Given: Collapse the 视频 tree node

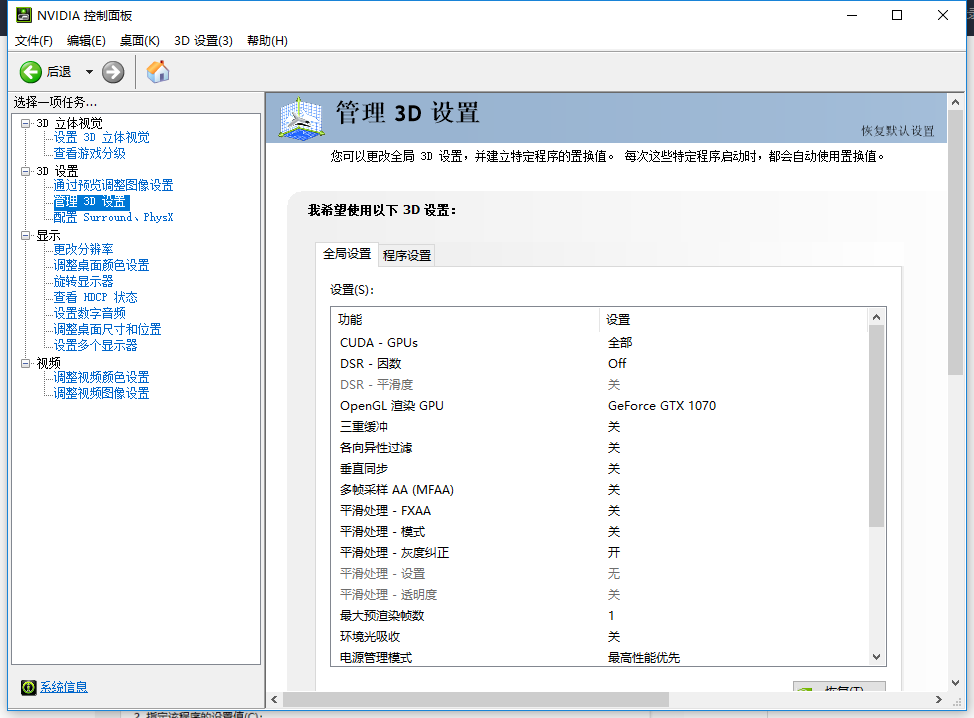Looking at the screenshot, I should click(26, 363).
